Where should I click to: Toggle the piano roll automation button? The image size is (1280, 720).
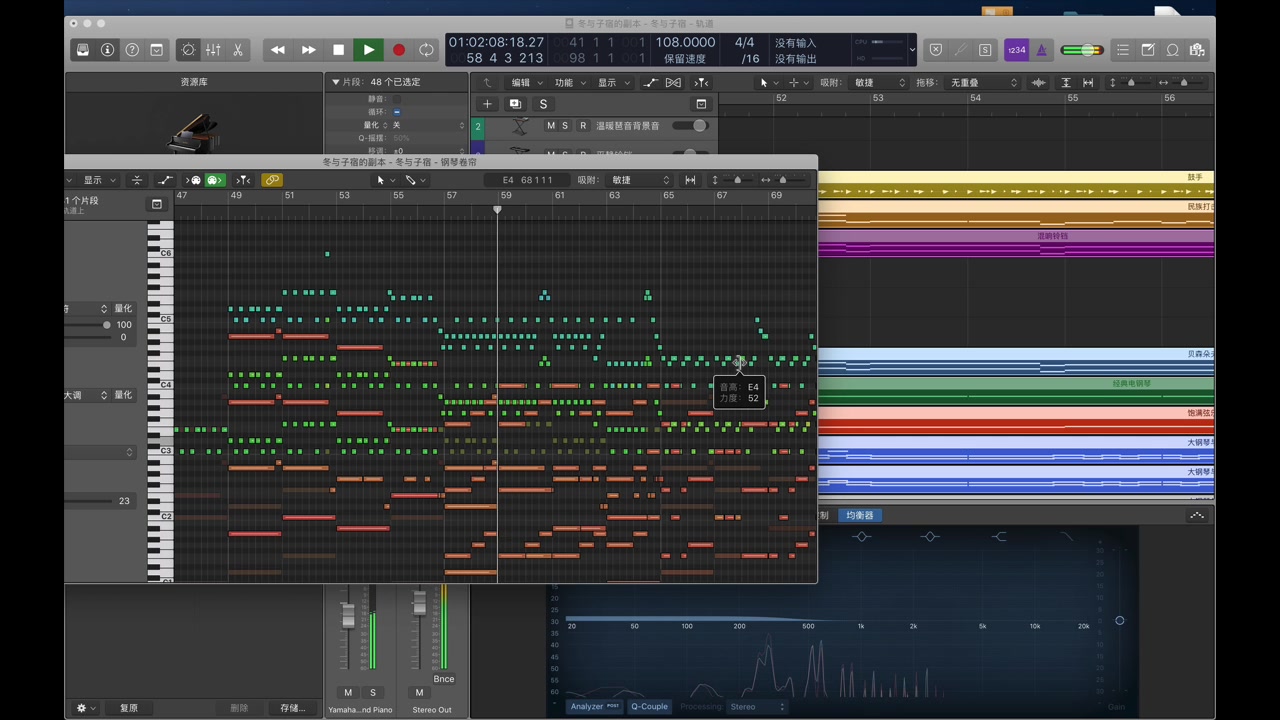[165, 180]
